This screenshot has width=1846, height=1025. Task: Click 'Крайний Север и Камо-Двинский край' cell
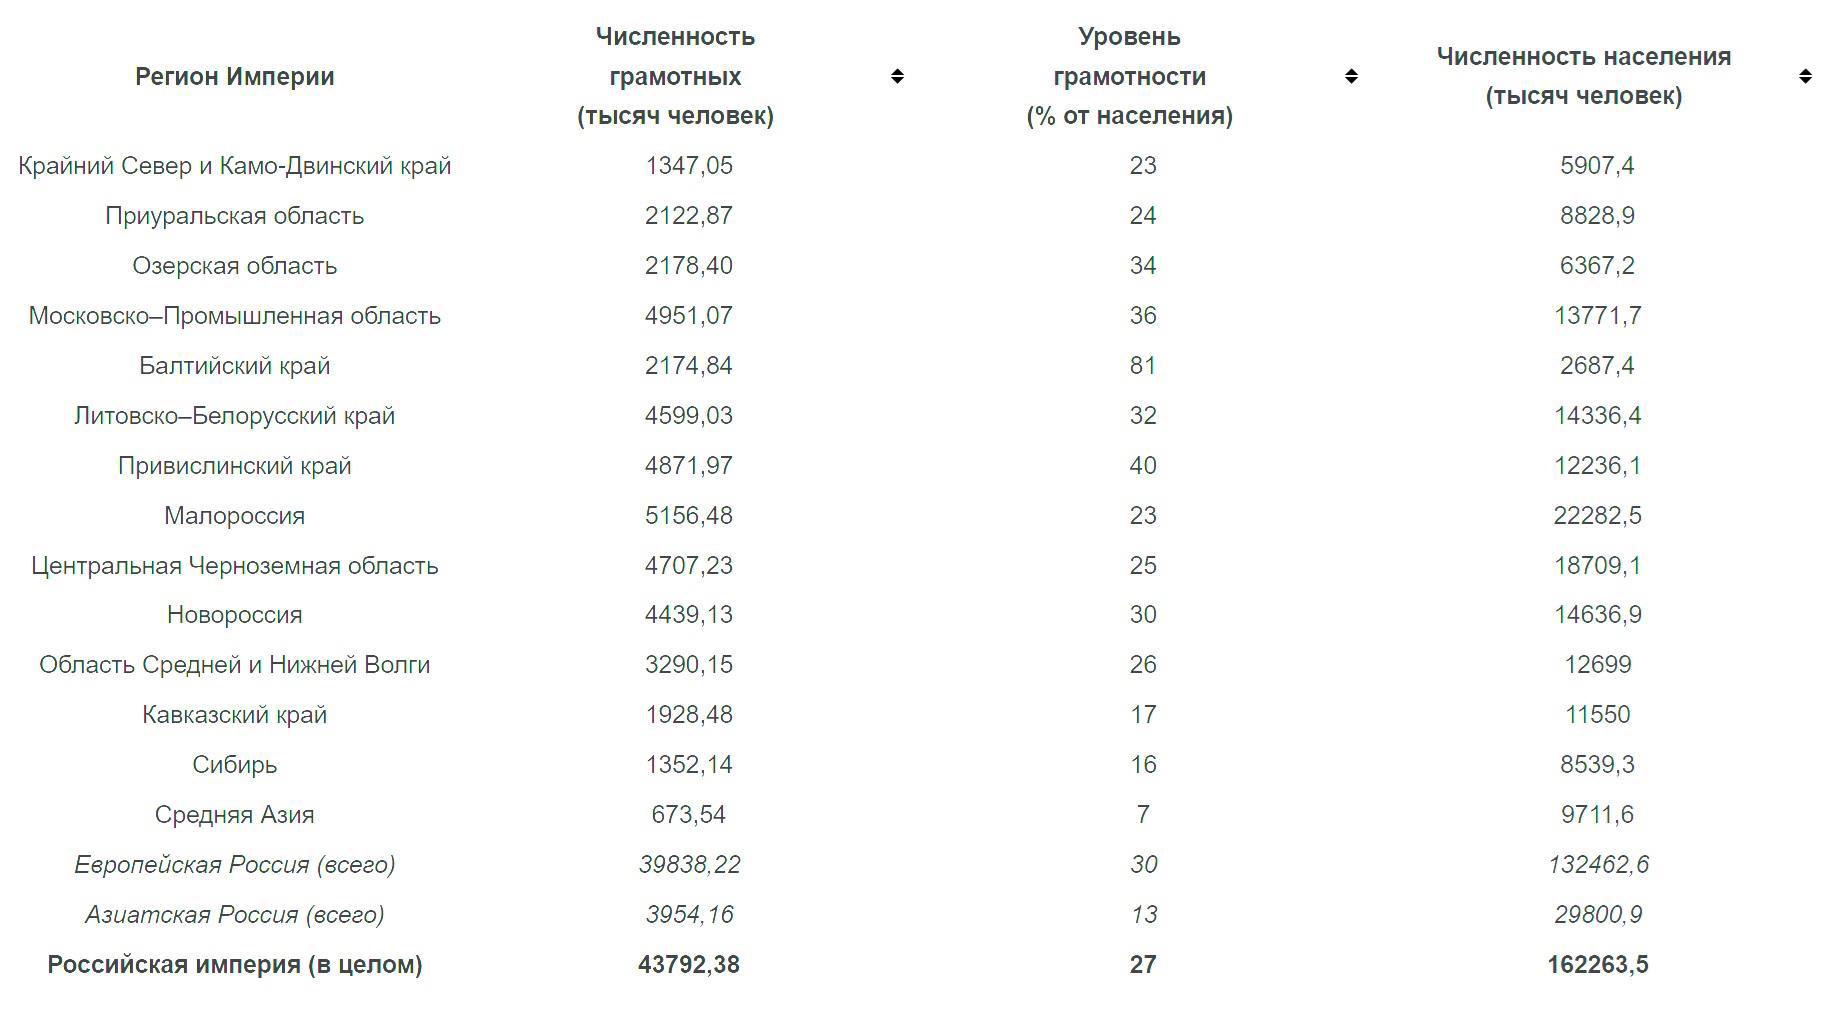tap(235, 166)
